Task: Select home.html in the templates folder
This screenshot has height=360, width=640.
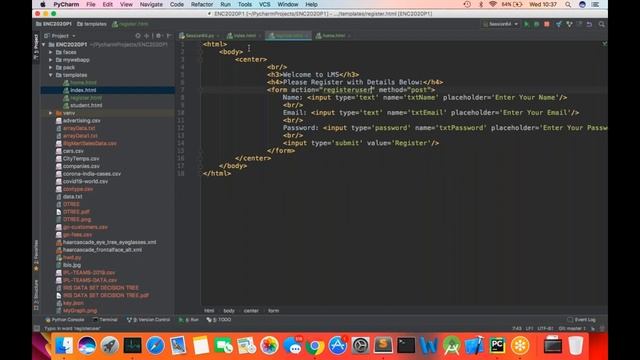Action: (x=83, y=83)
